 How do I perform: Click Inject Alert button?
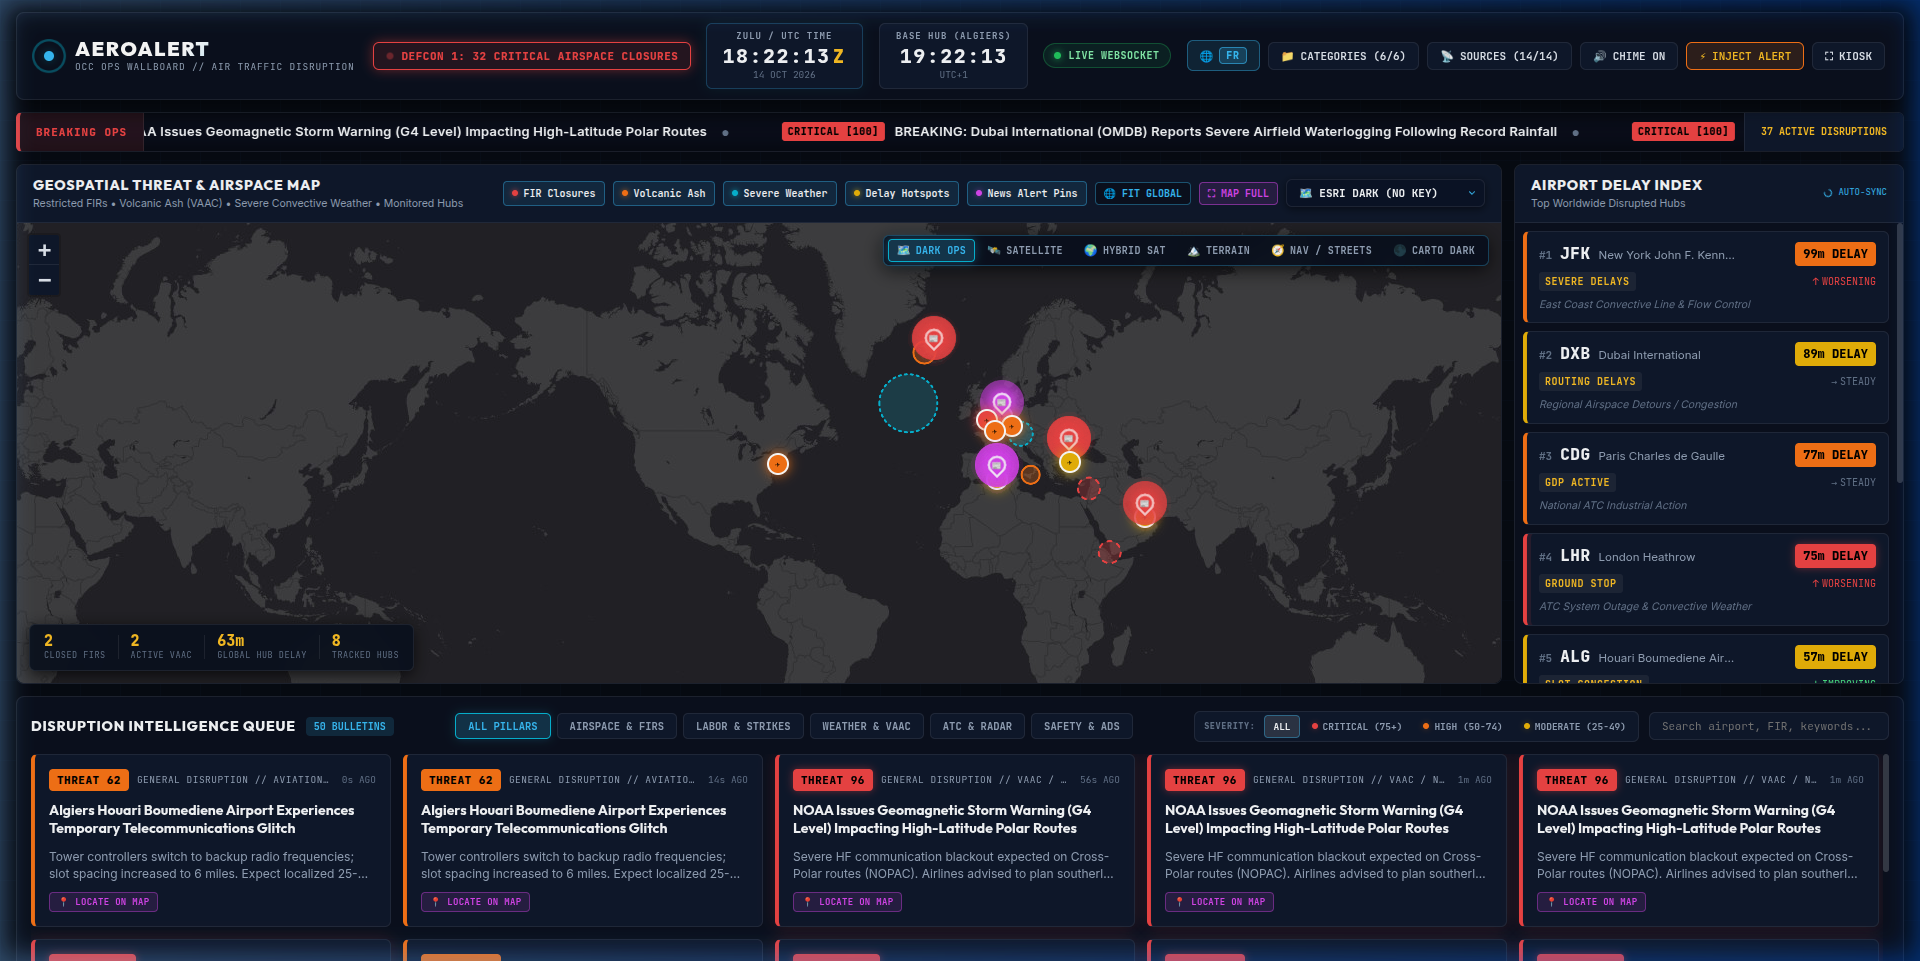1745,56
